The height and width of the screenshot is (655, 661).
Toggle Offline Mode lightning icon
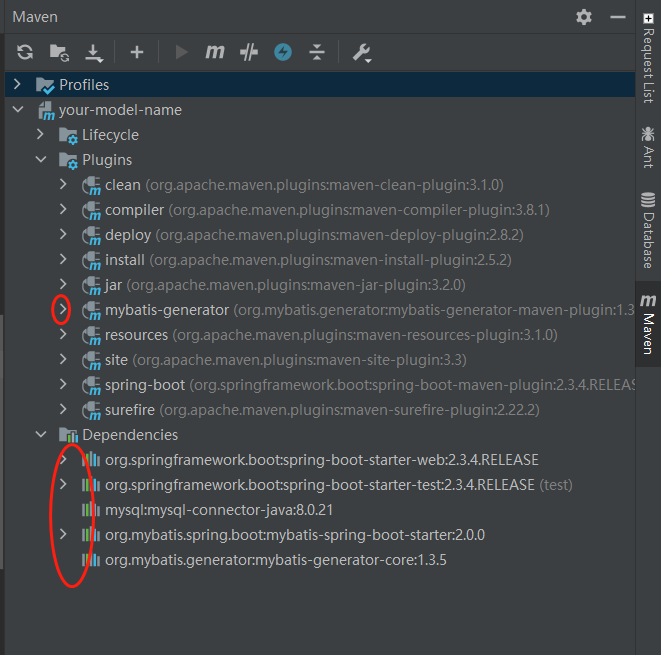(x=283, y=52)
